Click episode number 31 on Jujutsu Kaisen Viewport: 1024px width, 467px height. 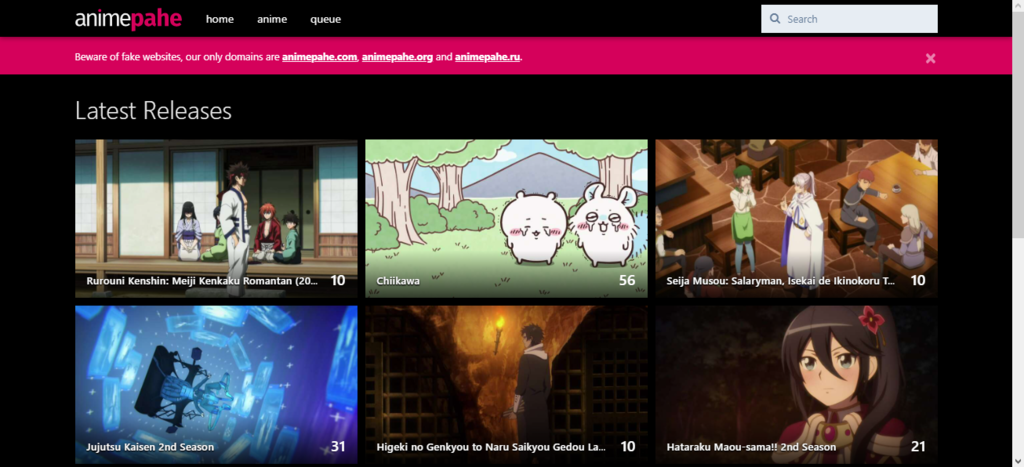pyautogui.click(x=338, y=447)
